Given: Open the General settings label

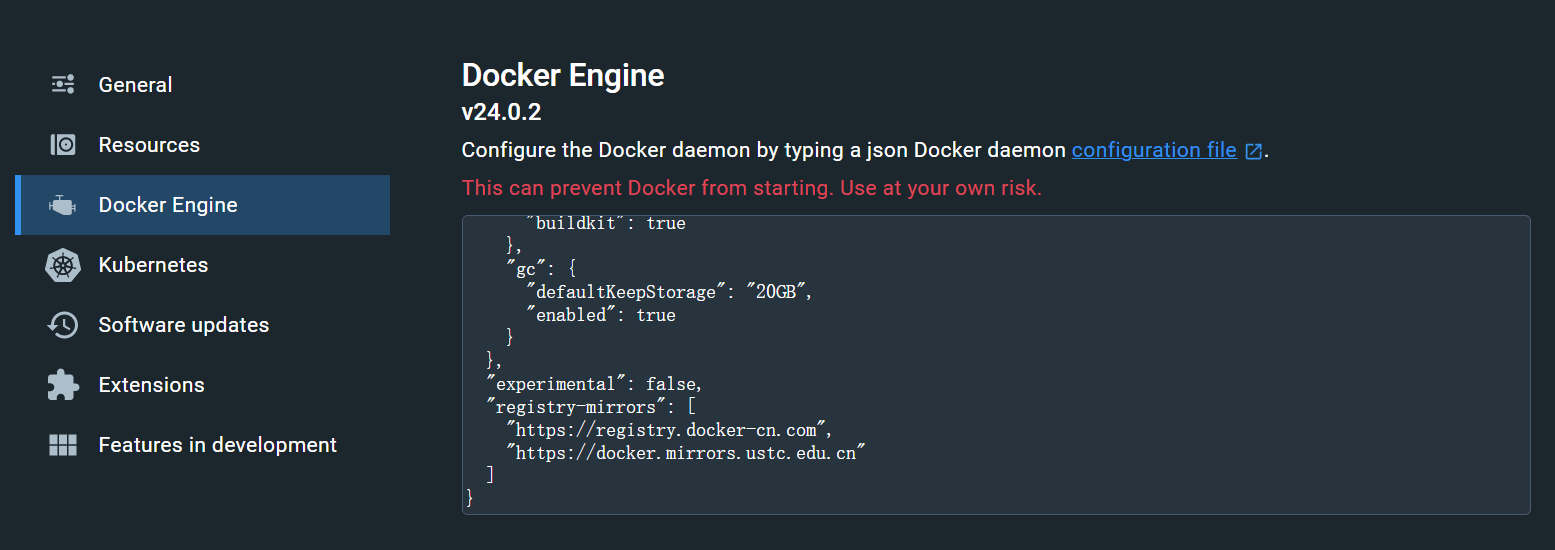Looking at the screenshot, I should [x=135, y=85].
